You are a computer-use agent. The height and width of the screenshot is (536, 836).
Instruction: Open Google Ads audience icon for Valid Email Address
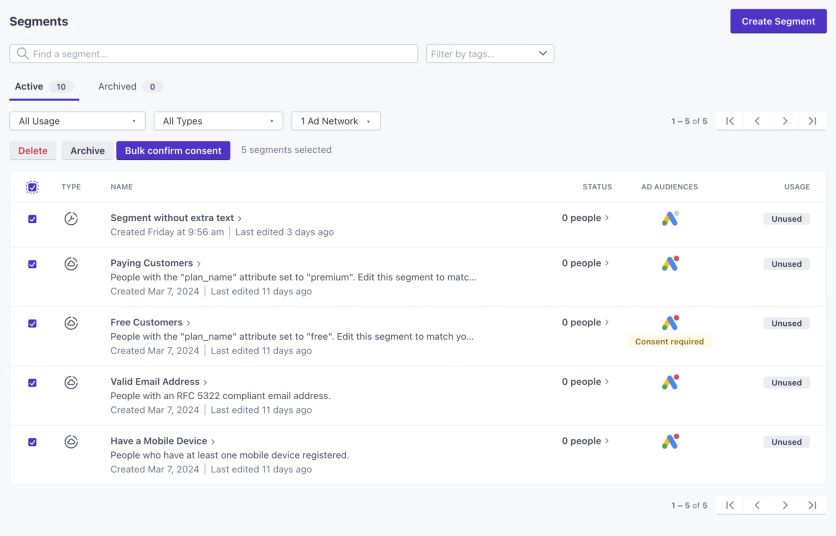tap(670, 382)
